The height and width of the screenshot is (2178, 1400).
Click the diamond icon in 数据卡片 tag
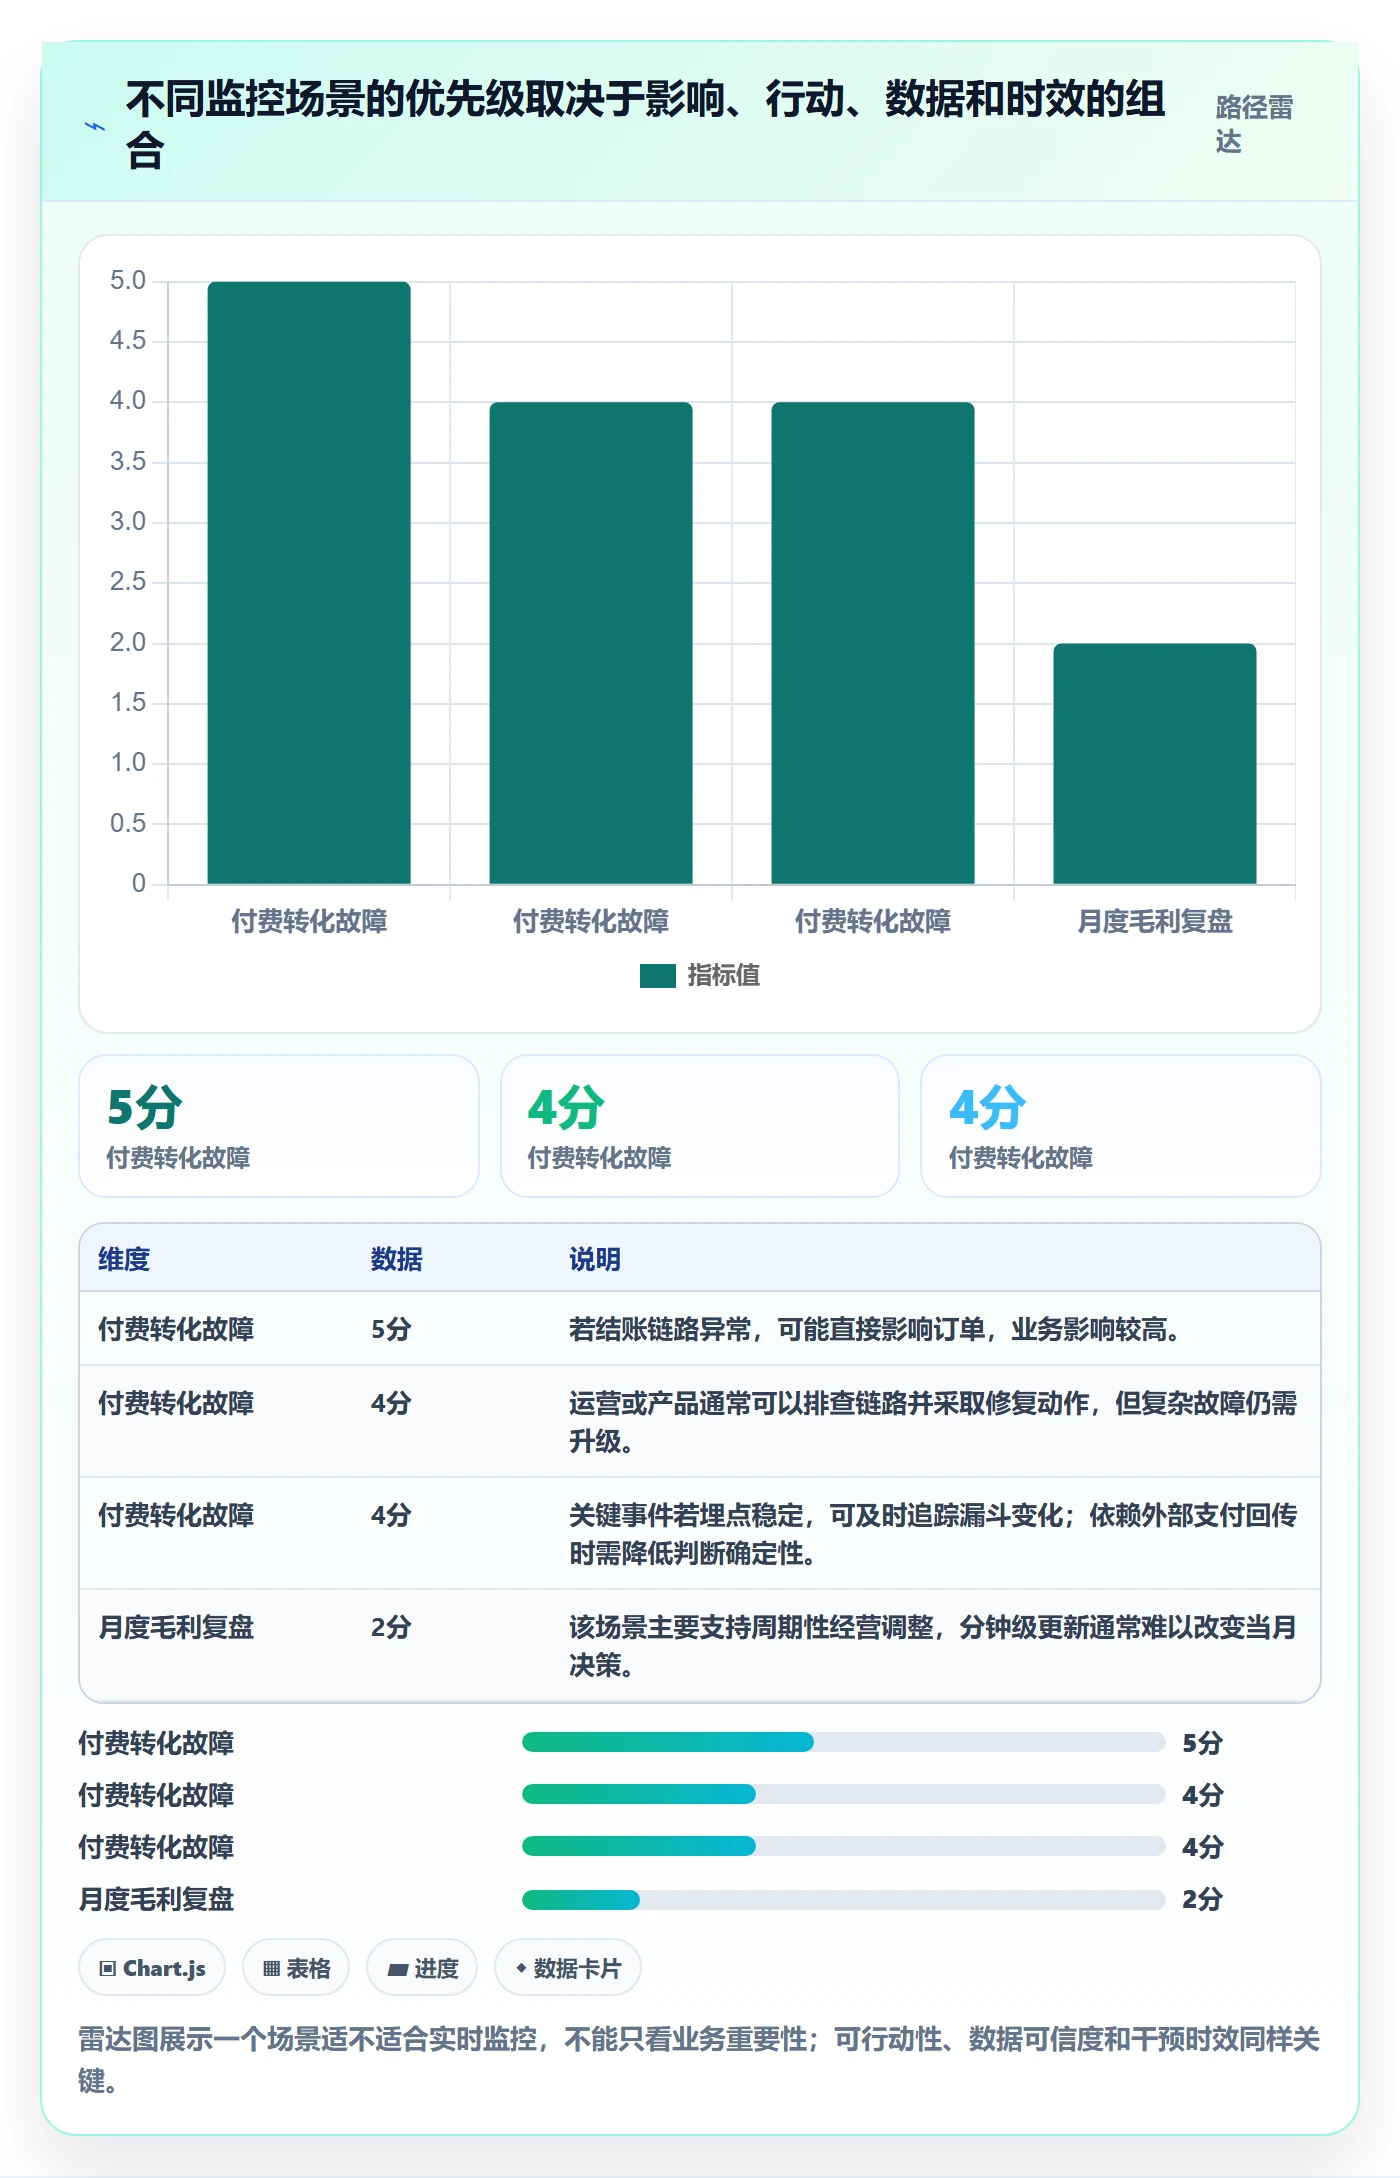click(x=521, y=1968)
